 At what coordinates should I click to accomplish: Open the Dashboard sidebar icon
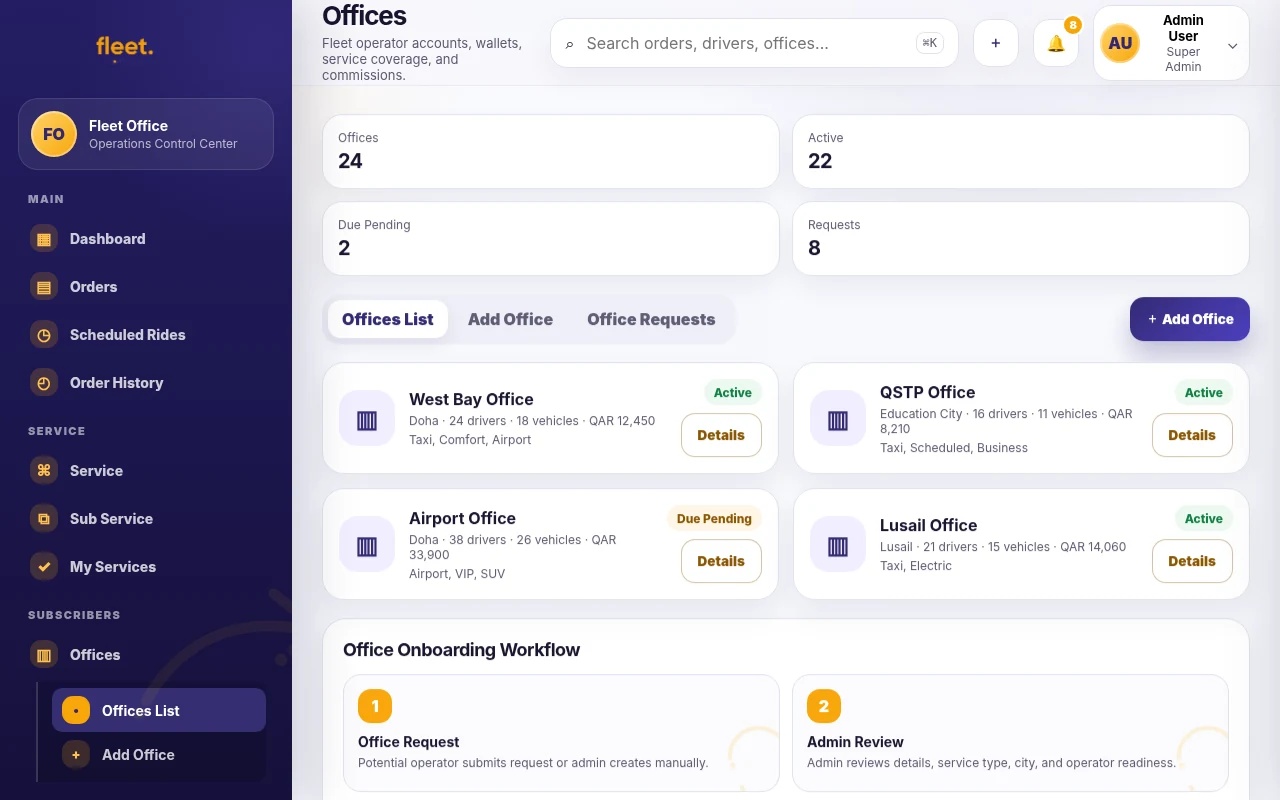tap(44, 239)
